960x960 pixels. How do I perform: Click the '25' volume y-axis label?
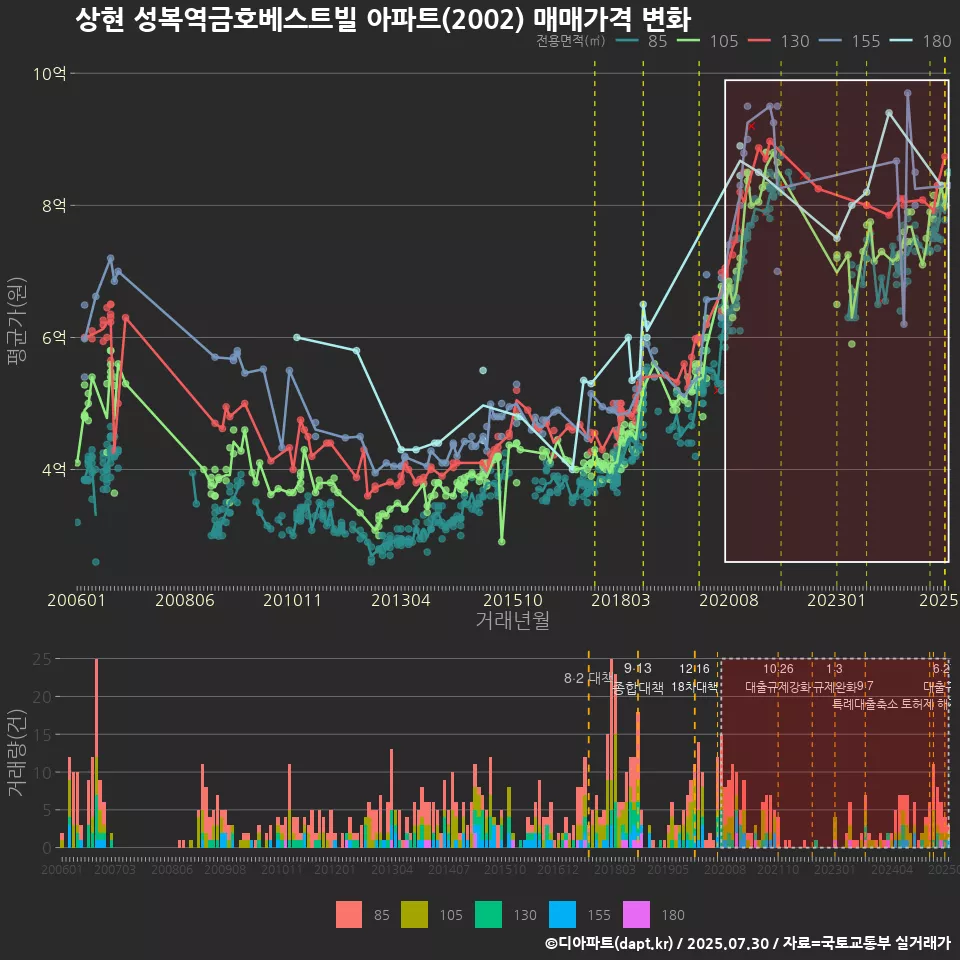[42, 659]
